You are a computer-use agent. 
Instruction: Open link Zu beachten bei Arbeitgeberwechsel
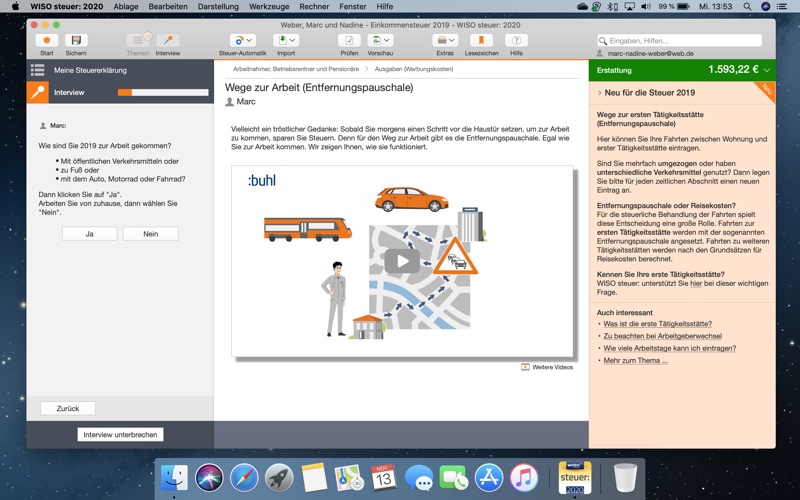coord(662,336)
